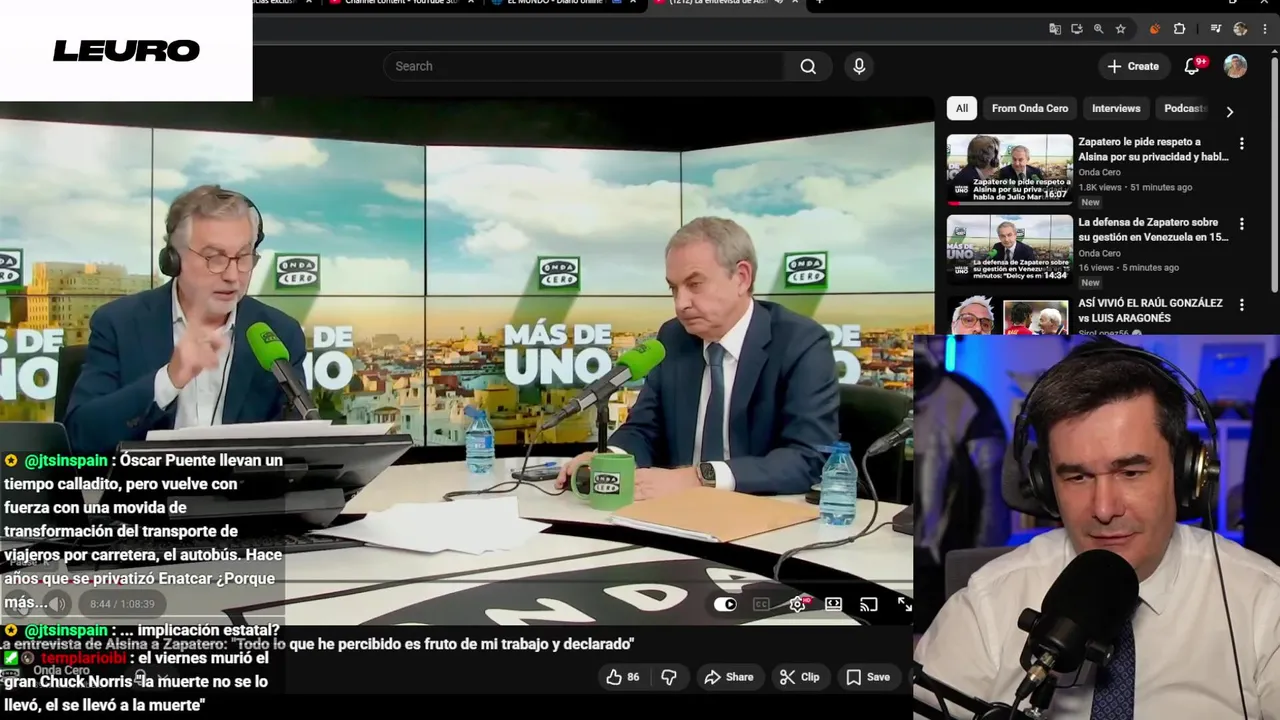Screen dimensions: 1280x720
Task: Click the 8:44 / 1:08:39 time display
Action: pos(122,604)
